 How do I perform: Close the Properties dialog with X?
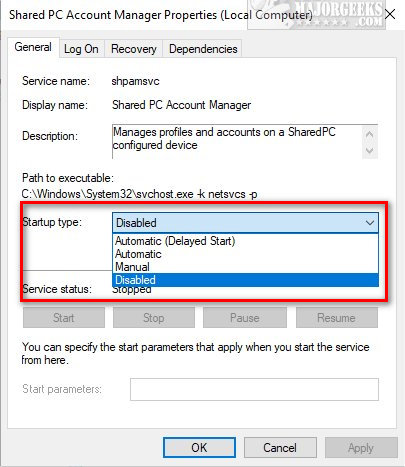click(390, 14)
